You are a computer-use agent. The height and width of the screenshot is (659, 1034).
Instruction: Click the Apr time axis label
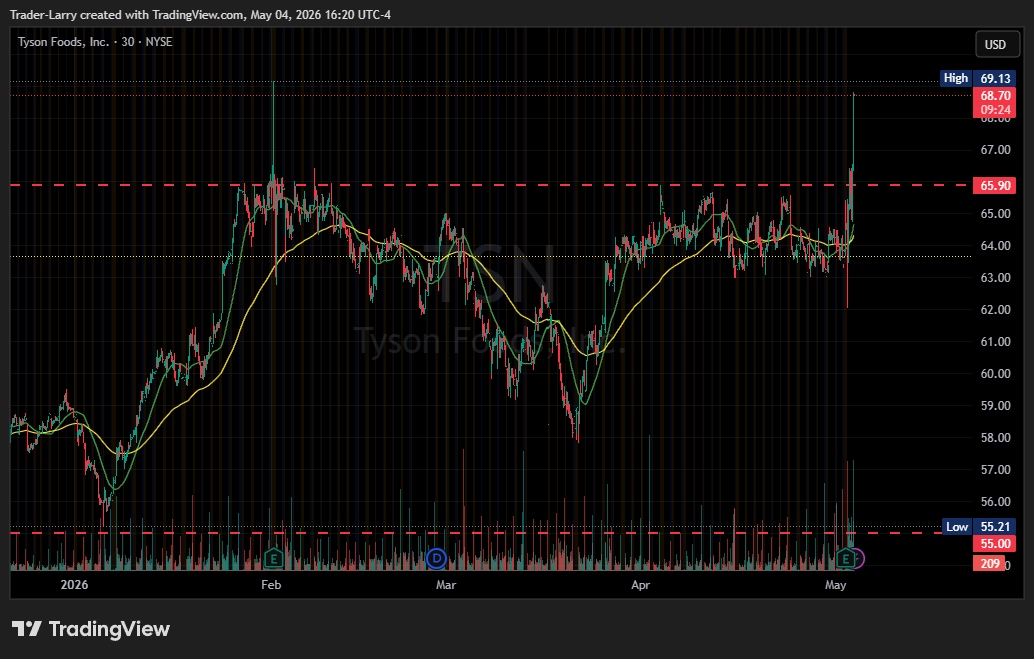(640, 585)
